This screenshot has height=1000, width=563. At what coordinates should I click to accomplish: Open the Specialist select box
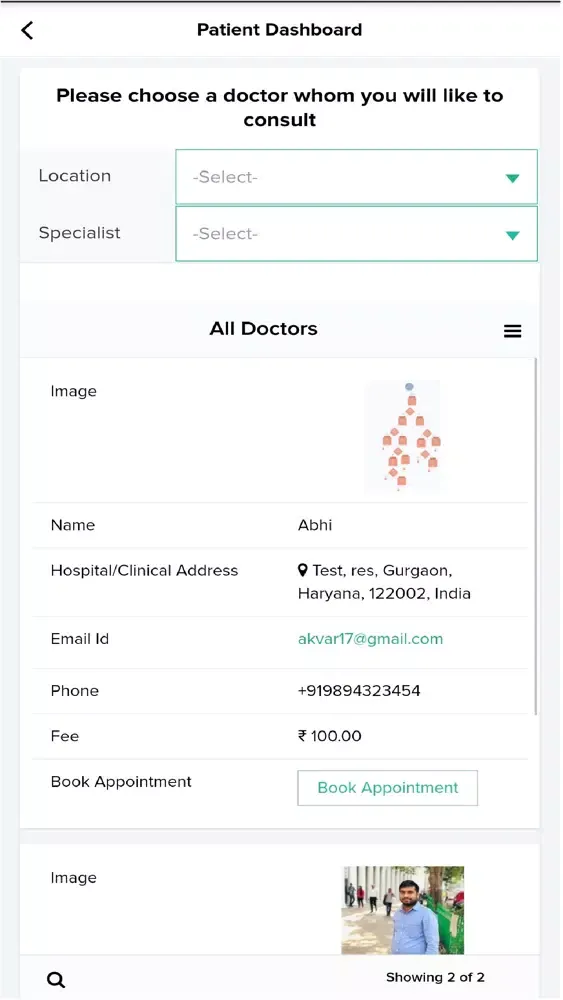point(356,233)
